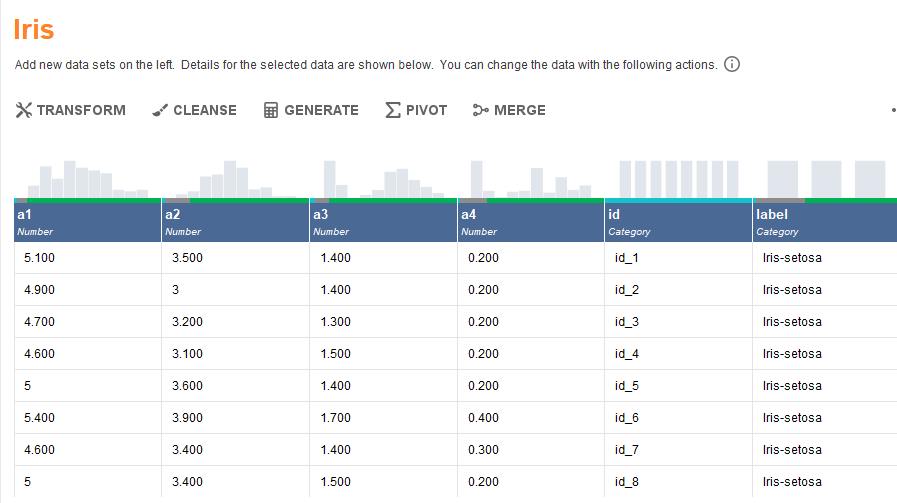This screenshot has height=503, width=897.
Task: Click the a3 column histogram thumbnail
Action: tap(382, 180)
